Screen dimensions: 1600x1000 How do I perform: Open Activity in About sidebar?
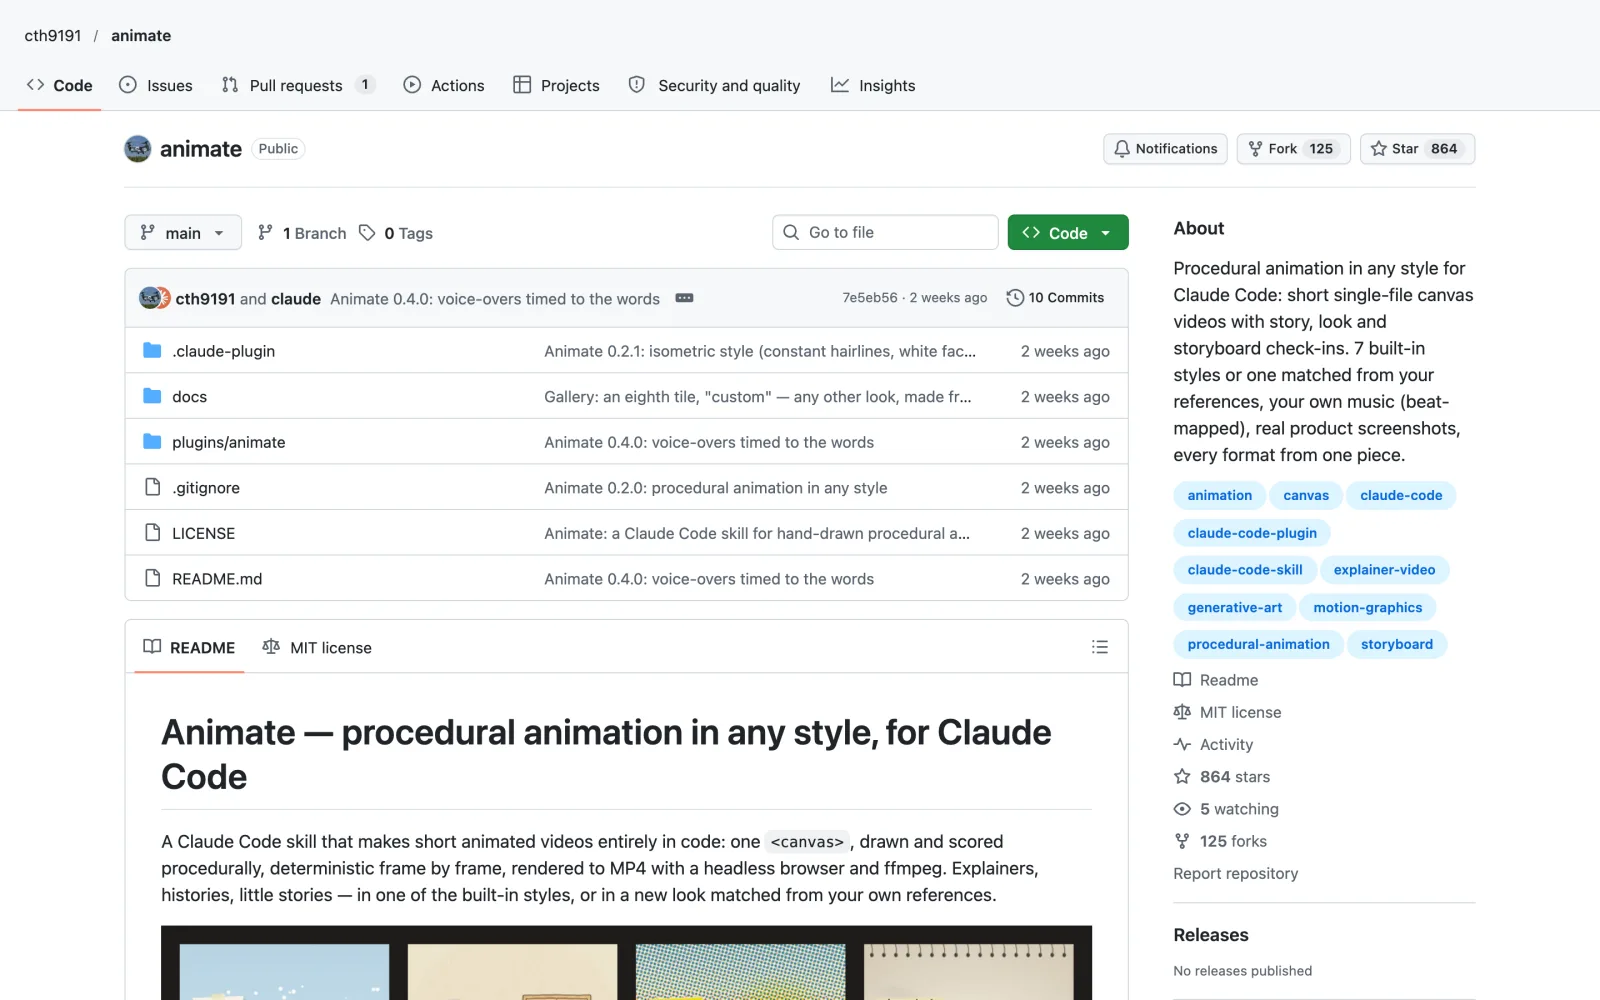[x=1213, y=744]
